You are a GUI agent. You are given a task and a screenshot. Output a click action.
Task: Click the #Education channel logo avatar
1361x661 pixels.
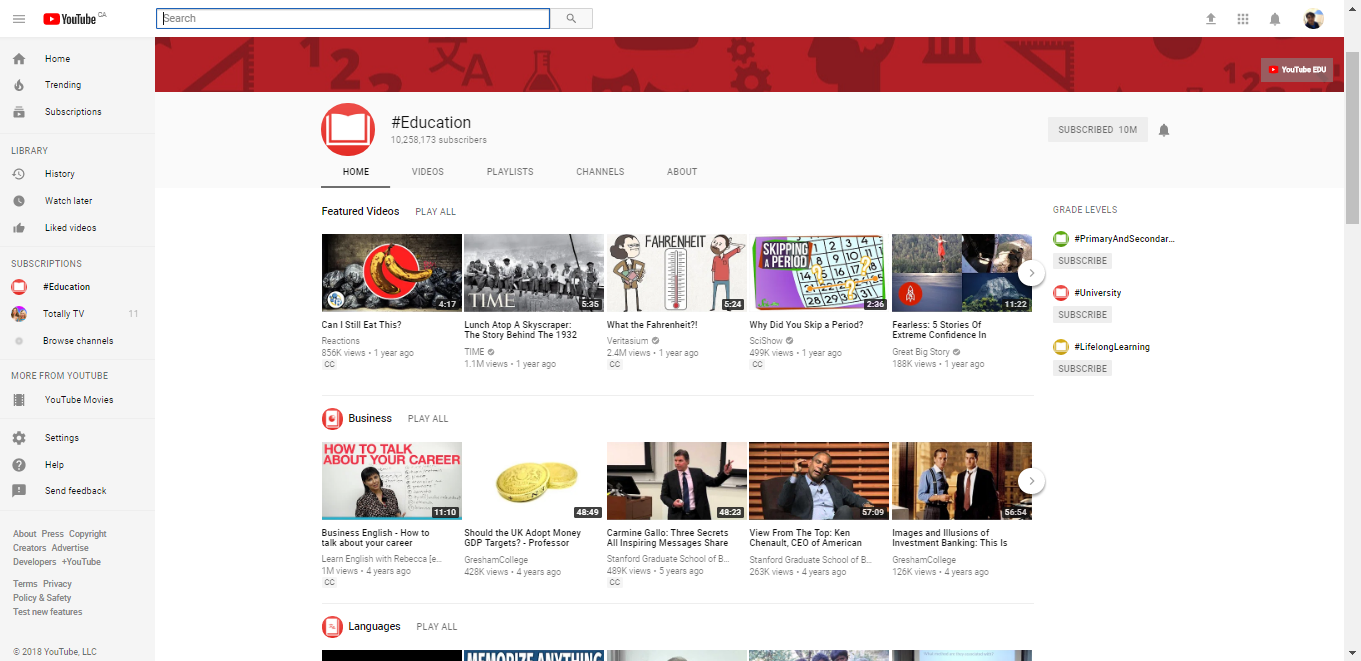[x=348, y=130]
